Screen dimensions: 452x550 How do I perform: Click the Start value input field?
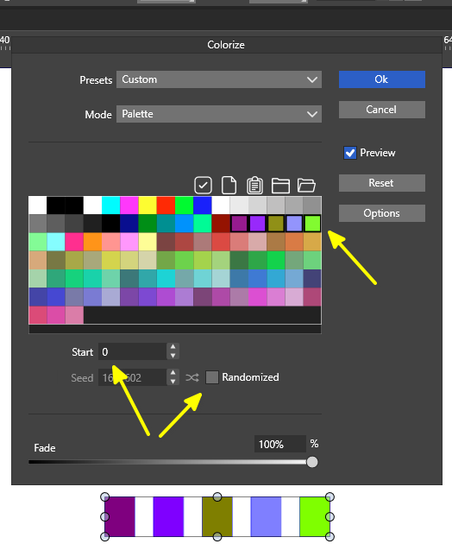(133, 351)
